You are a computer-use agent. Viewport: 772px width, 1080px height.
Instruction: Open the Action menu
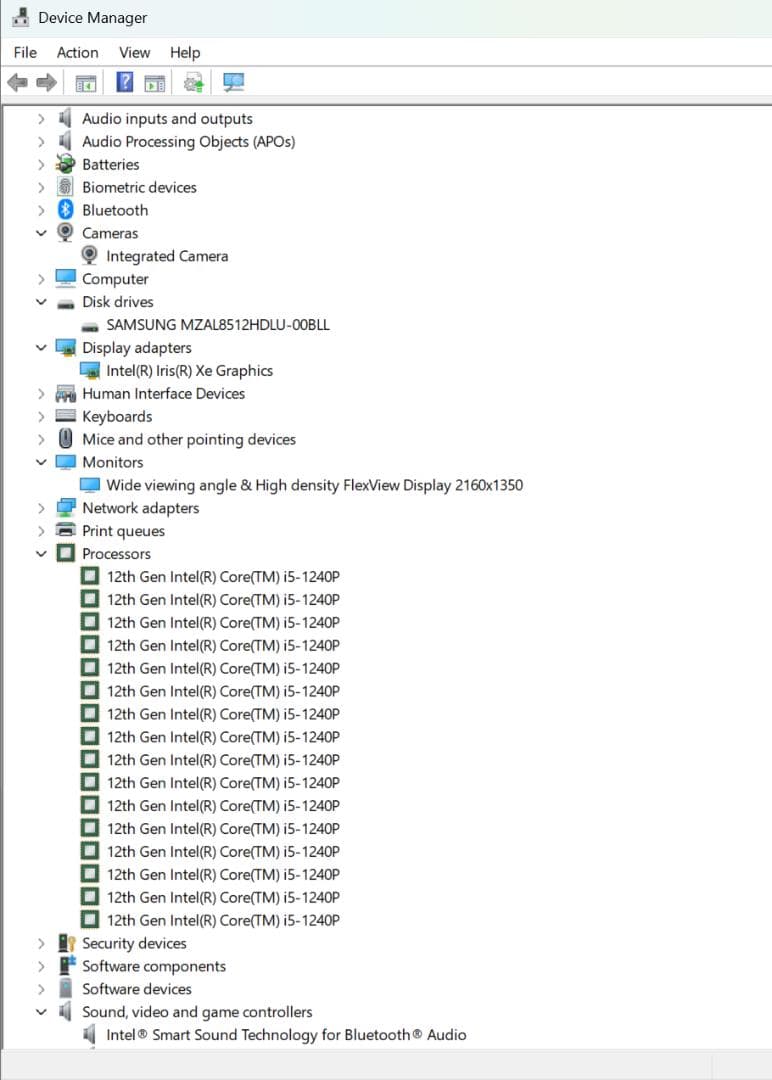coord(77,52)
